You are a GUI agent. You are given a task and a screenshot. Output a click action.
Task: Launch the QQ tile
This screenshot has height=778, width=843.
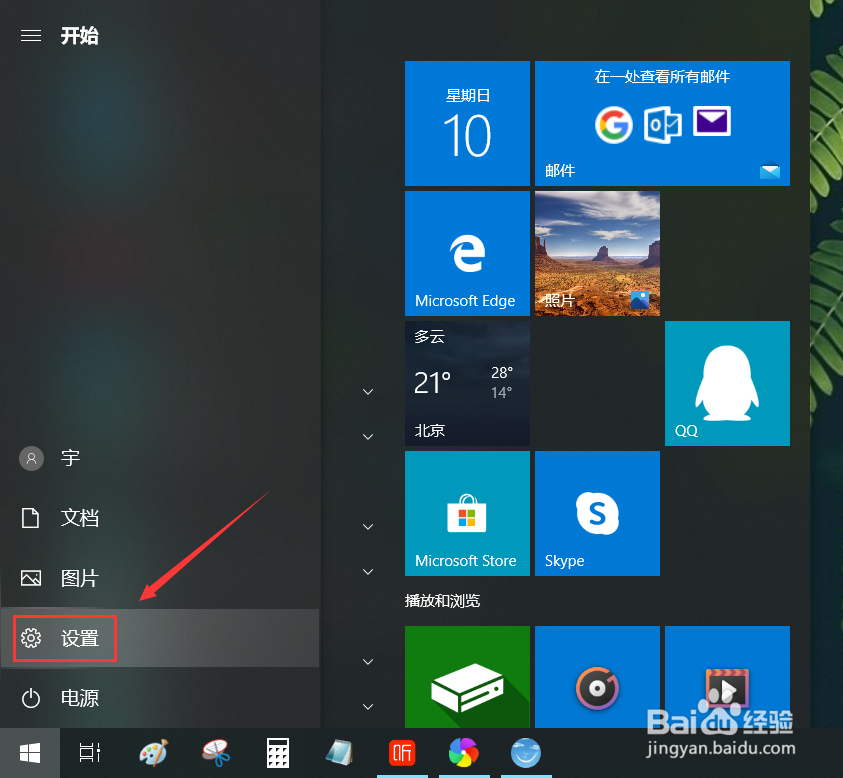click(x=727, y=383)
